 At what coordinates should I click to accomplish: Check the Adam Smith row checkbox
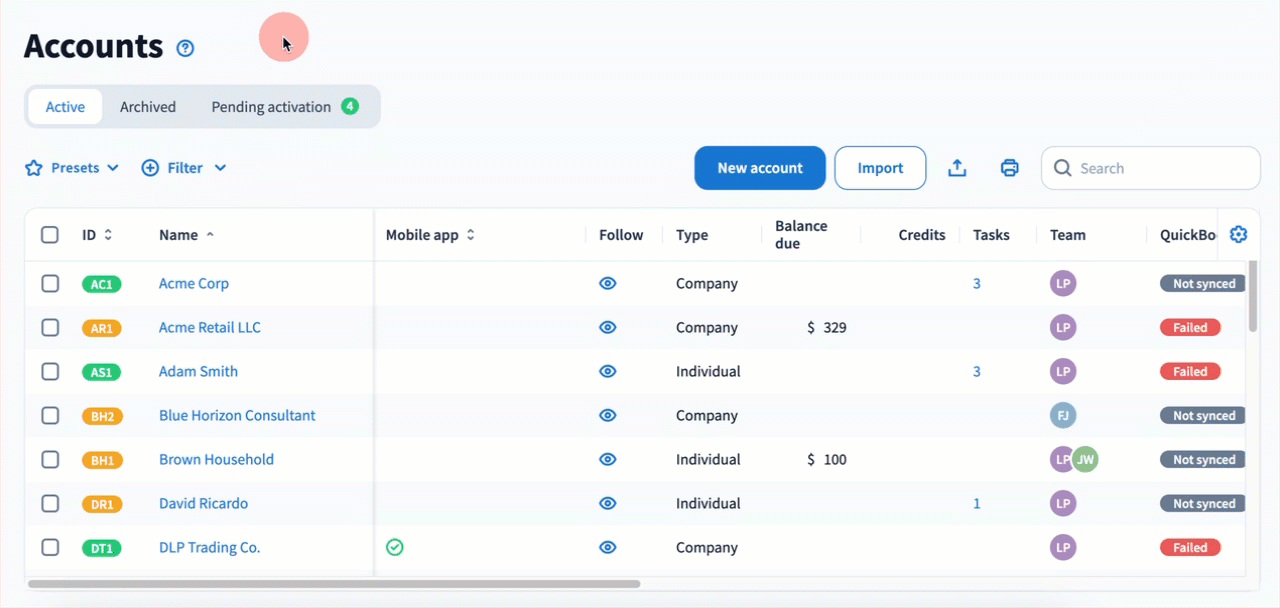50,371
